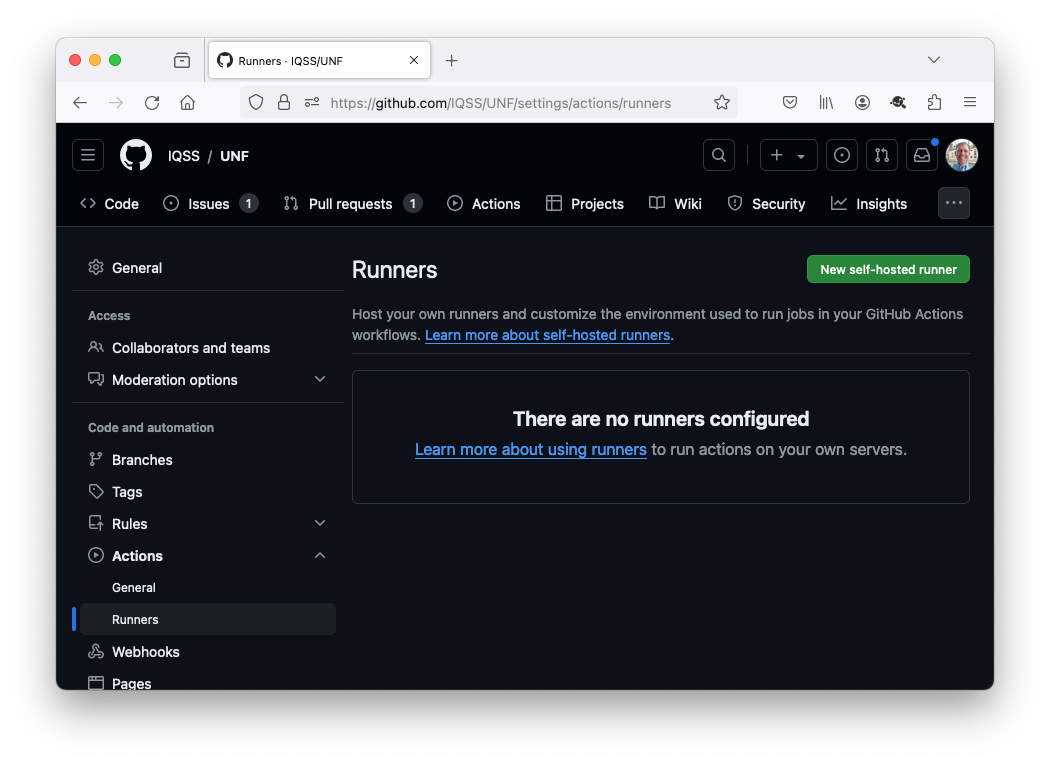Viewport: 1050px width, 764px height.
Task: Bookmark page with star icon
Action: point(722,102)
